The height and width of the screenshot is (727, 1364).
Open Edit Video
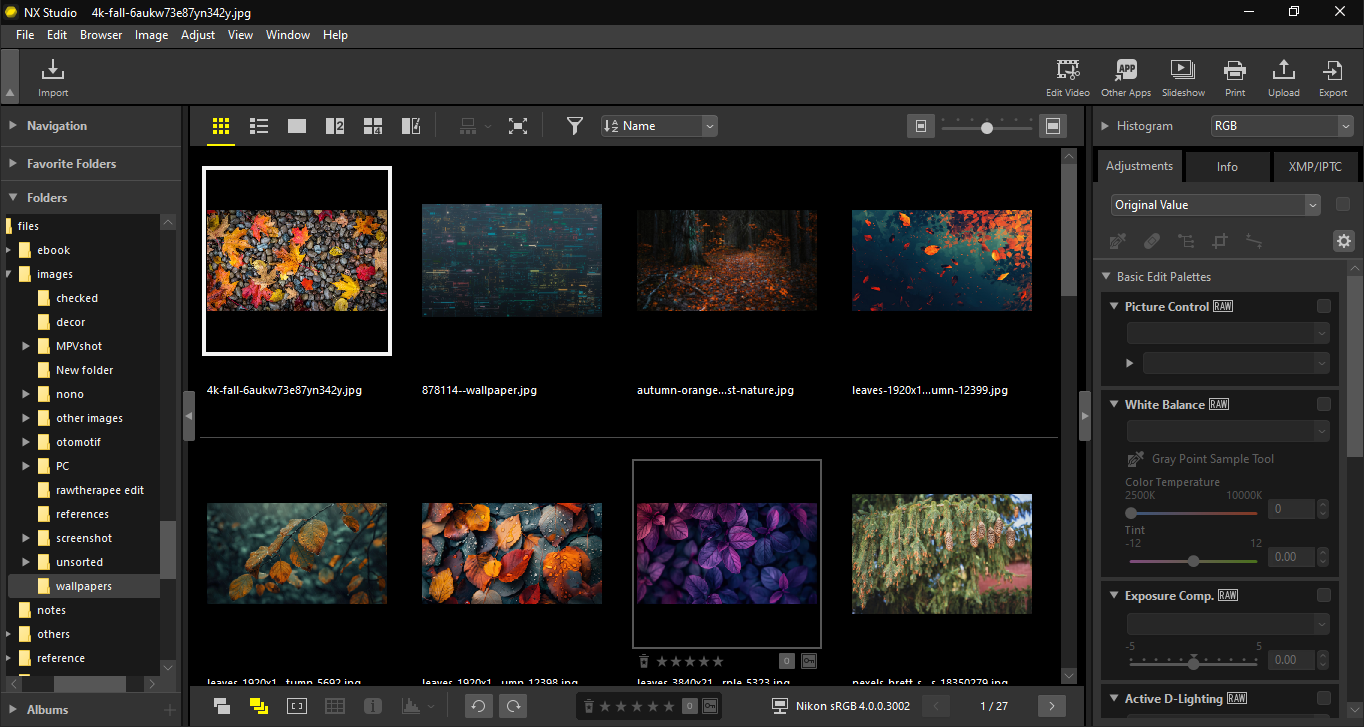click(x=1068, y=78)
